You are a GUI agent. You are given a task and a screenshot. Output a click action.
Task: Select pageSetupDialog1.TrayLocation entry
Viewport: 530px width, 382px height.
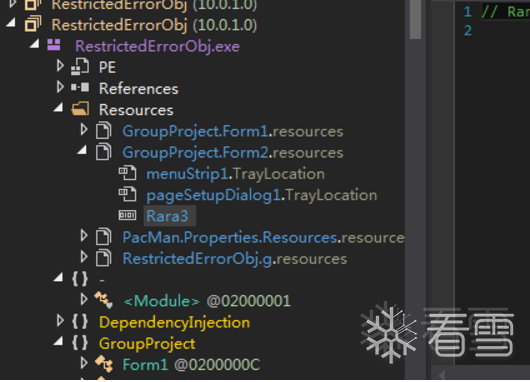pyautogui.click(x=262, y=195)
